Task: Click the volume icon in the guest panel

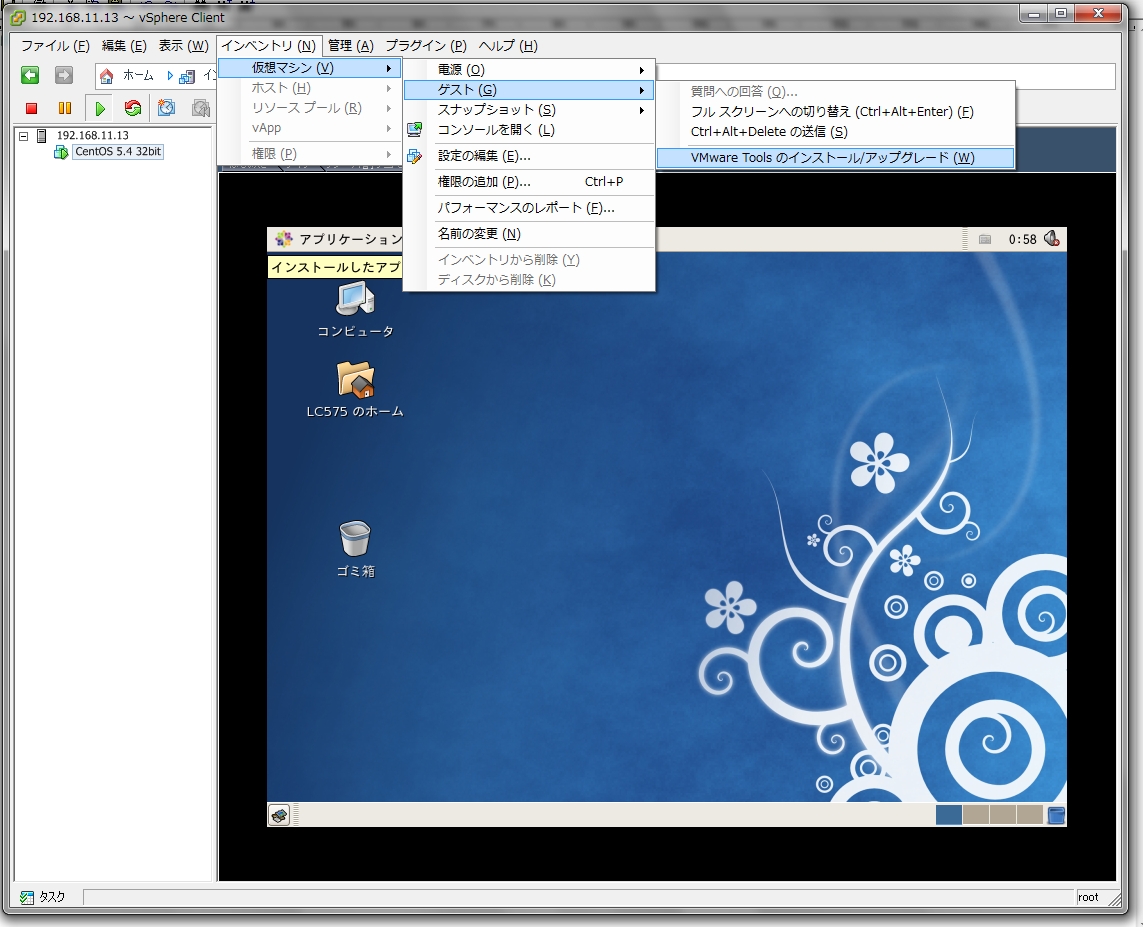Action: tap(1051, 239)
